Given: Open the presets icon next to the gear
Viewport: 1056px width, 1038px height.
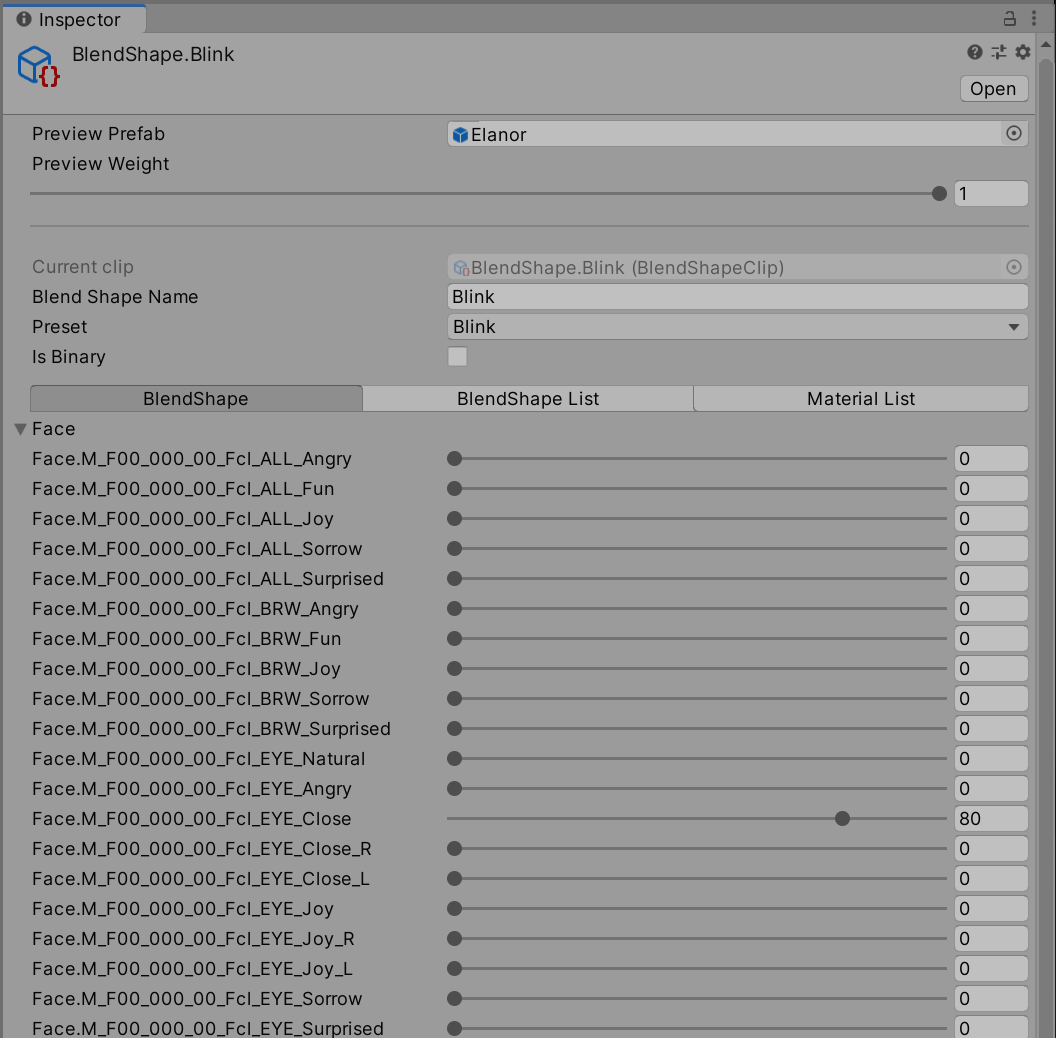Looking at the screenshot, I should 998,52.
